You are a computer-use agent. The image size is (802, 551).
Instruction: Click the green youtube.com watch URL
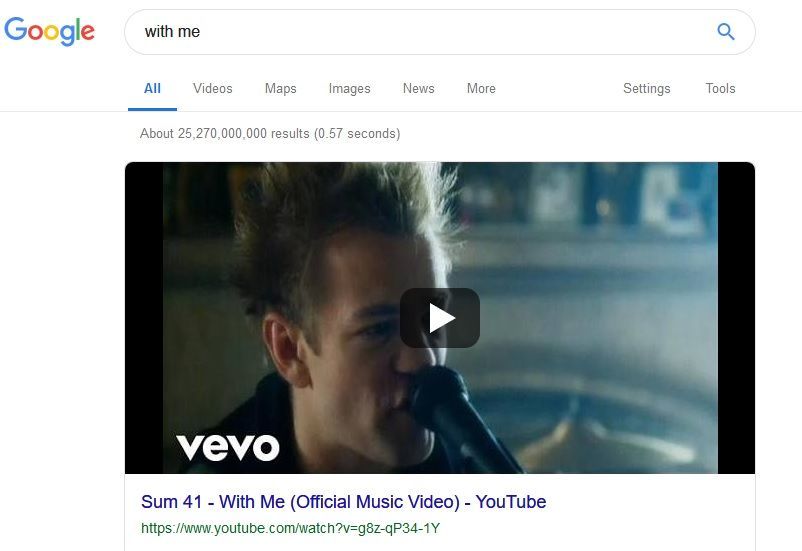(291, 528)
